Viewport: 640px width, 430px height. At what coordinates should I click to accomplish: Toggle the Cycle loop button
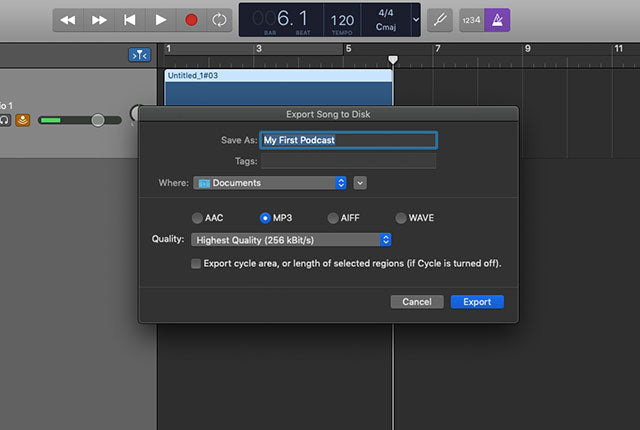[x=218, y=20]
